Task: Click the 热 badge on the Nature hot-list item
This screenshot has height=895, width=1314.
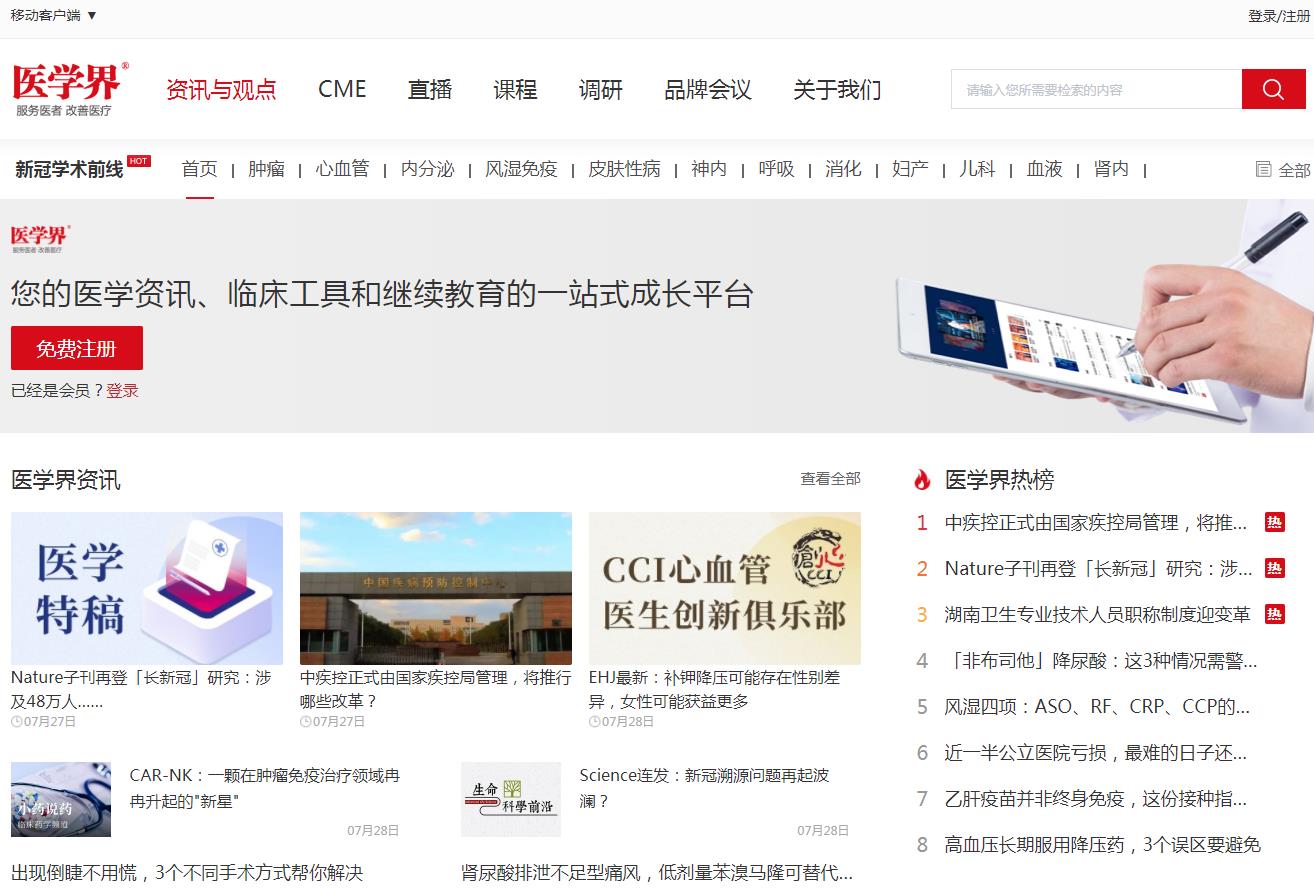Action: 1274,568
